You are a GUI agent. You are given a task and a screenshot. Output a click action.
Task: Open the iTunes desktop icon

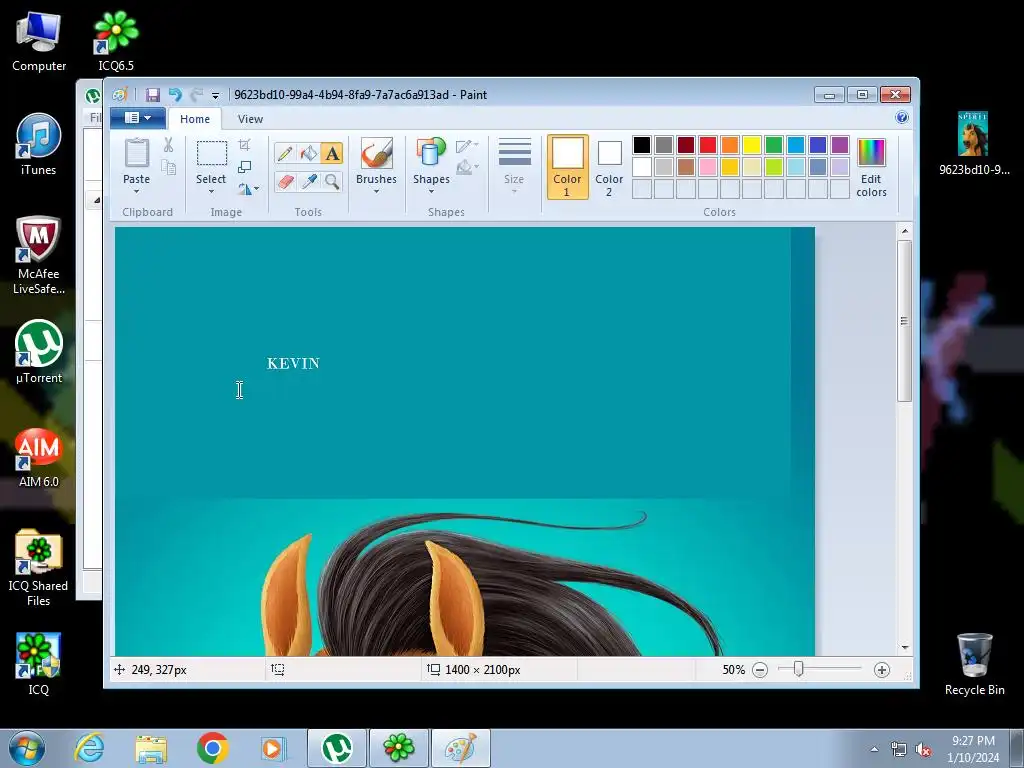pos(39,145)
